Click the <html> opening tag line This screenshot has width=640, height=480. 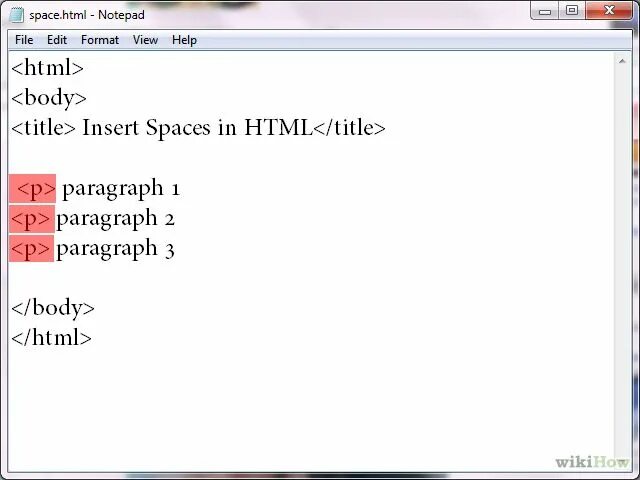[47, 68]
